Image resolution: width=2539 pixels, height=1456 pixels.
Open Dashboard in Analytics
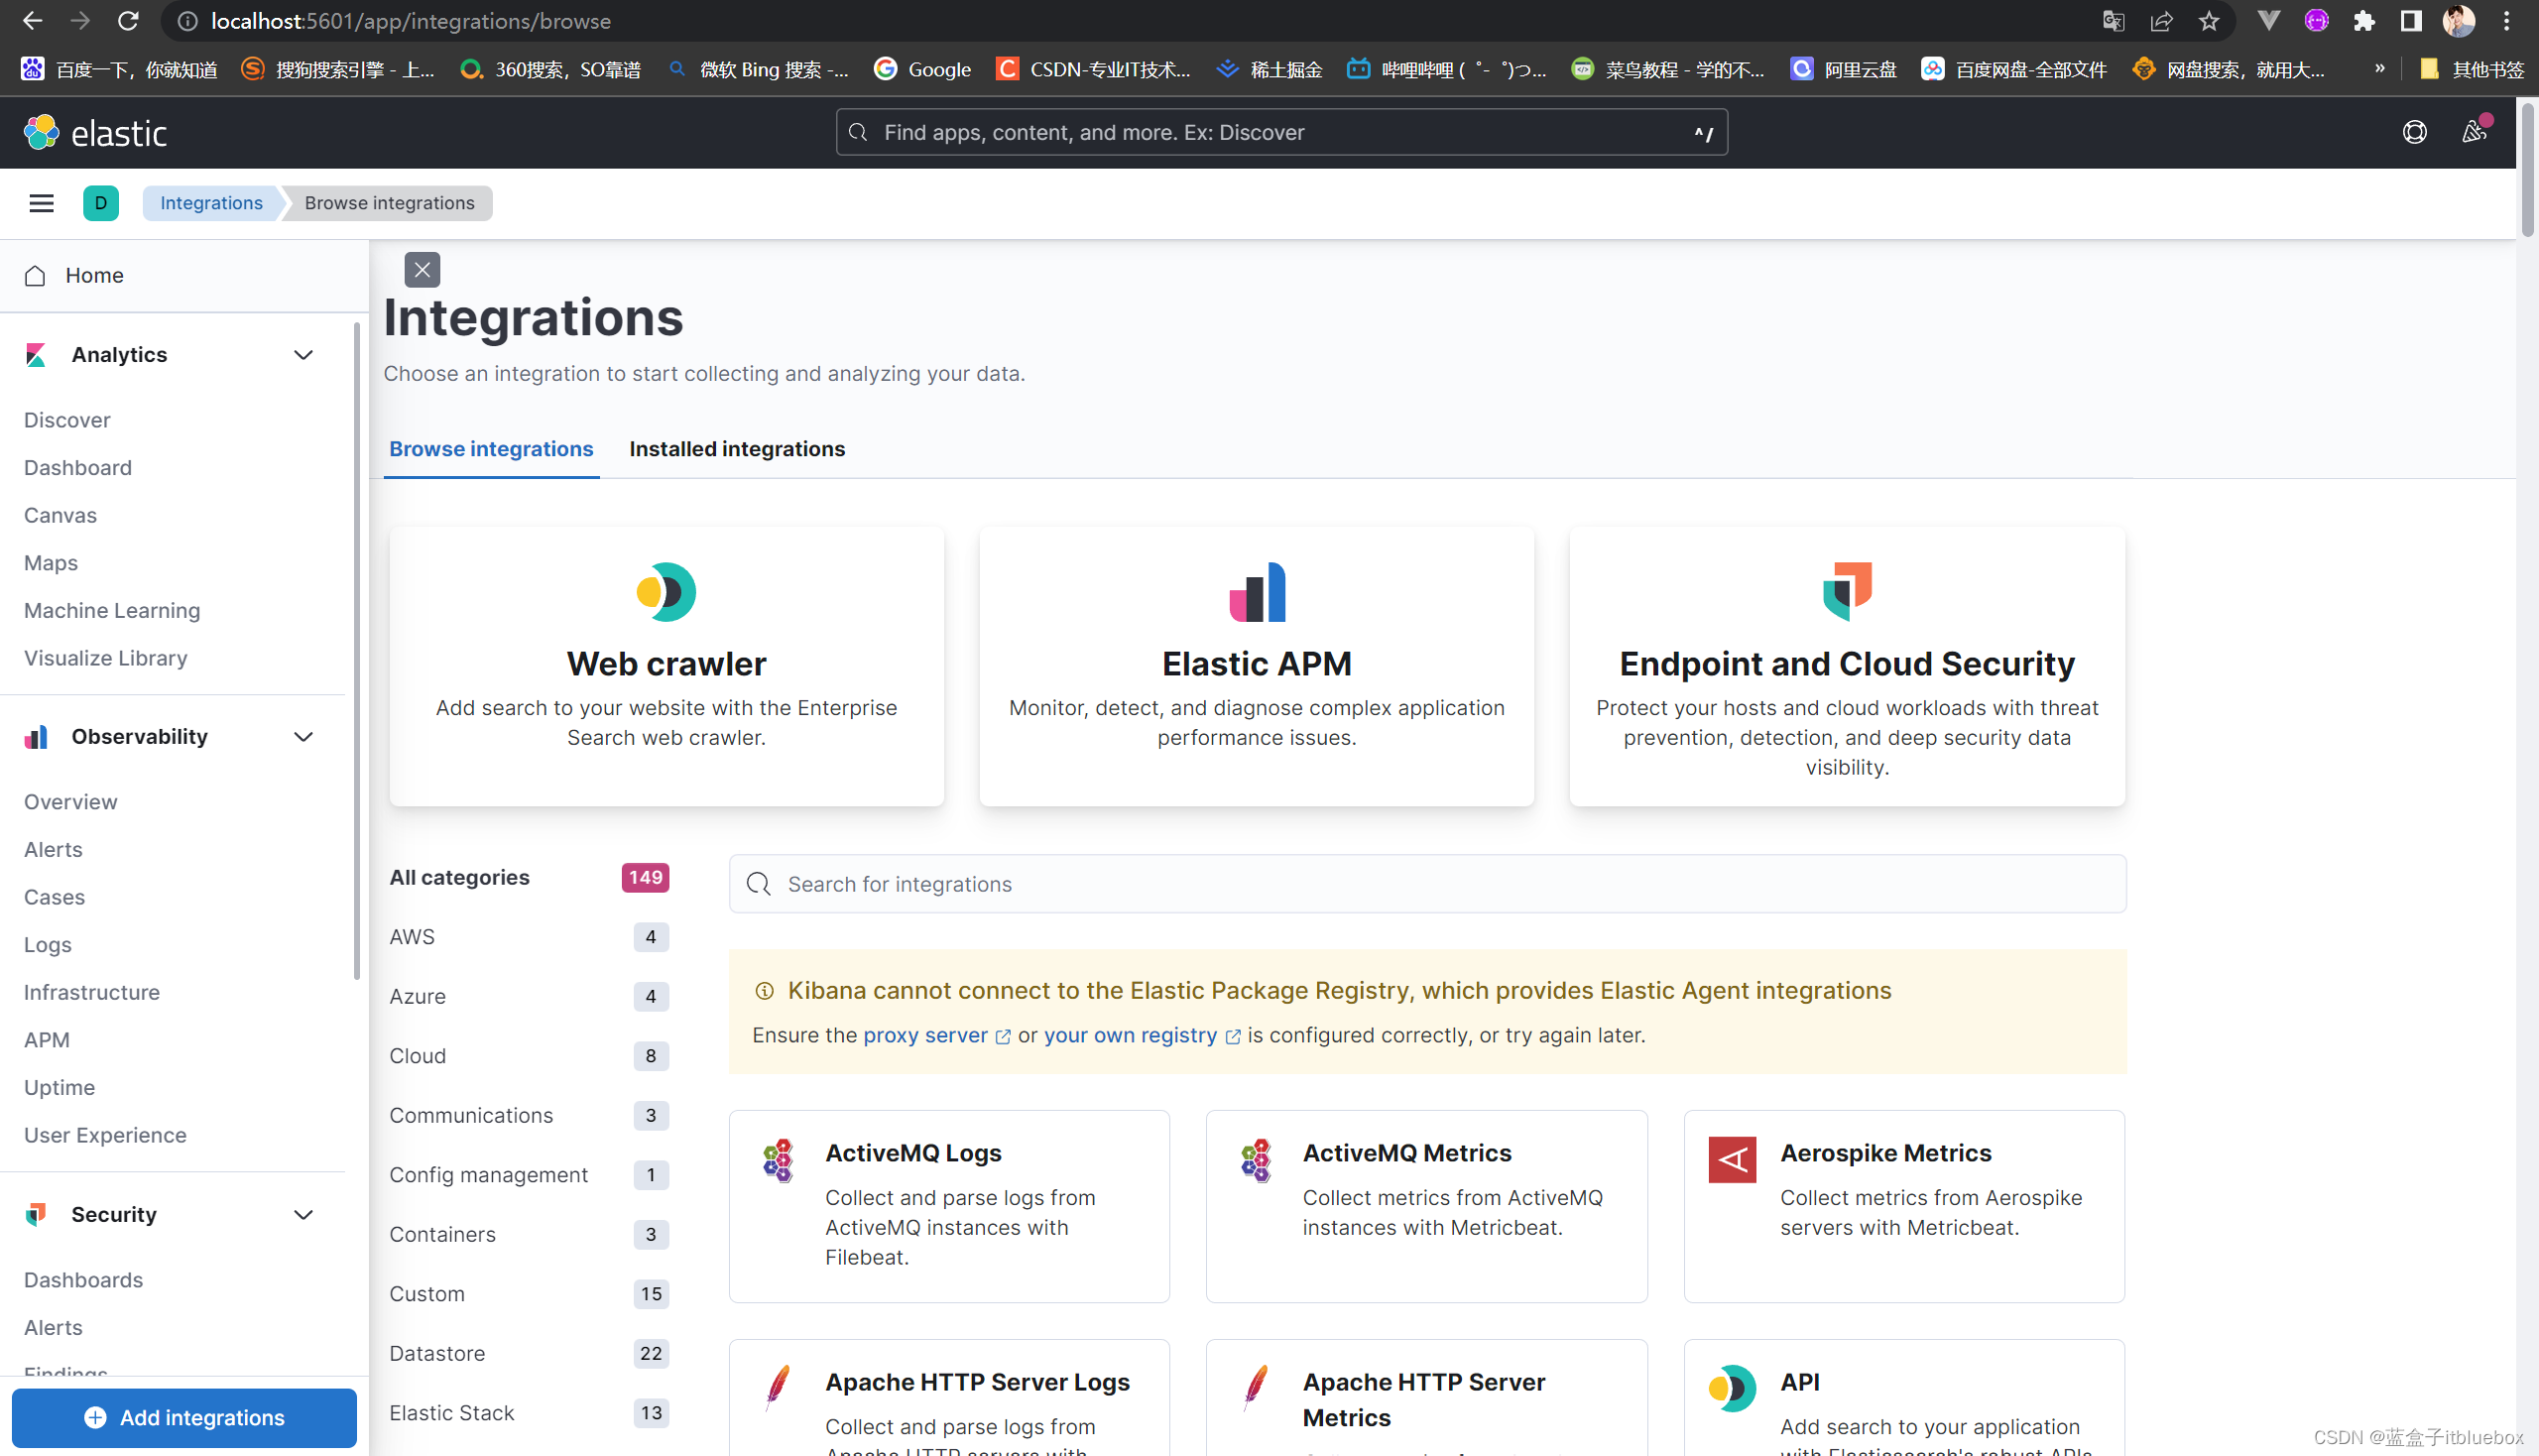coord(78,468)
